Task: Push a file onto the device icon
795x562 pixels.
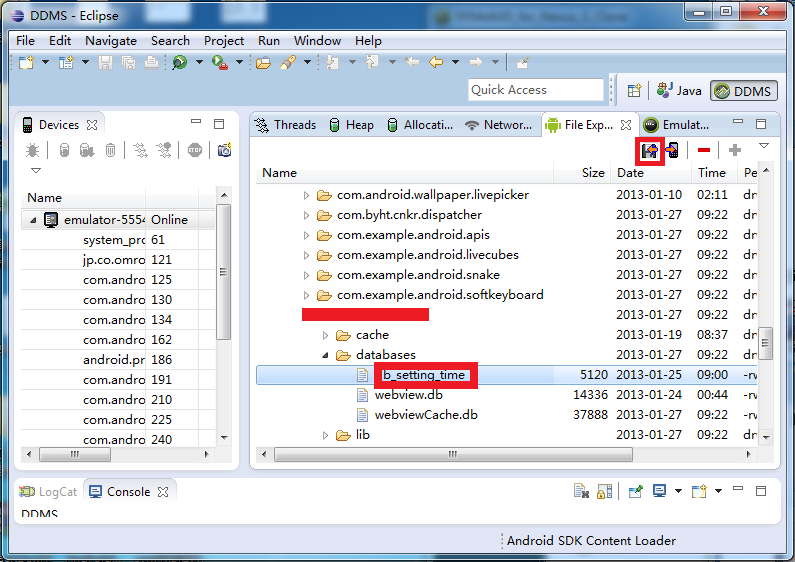Action: pos(672,150)
